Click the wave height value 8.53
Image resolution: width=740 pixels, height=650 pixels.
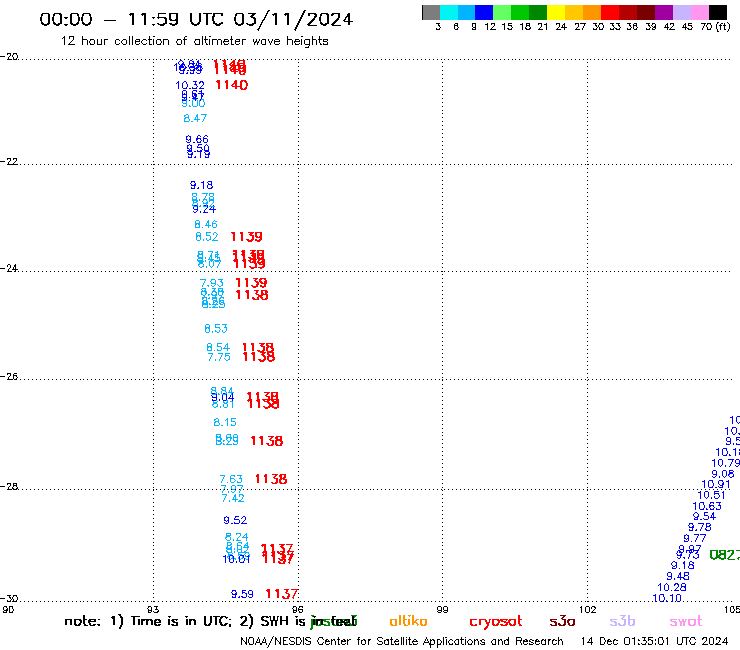[x=216, y=328]
